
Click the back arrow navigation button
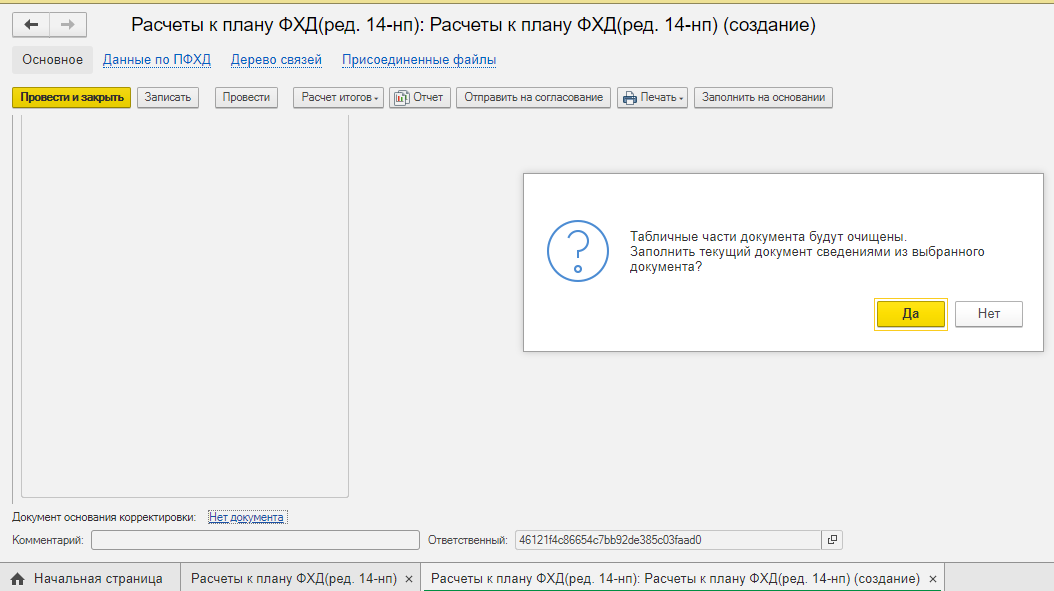coord(32,25)
